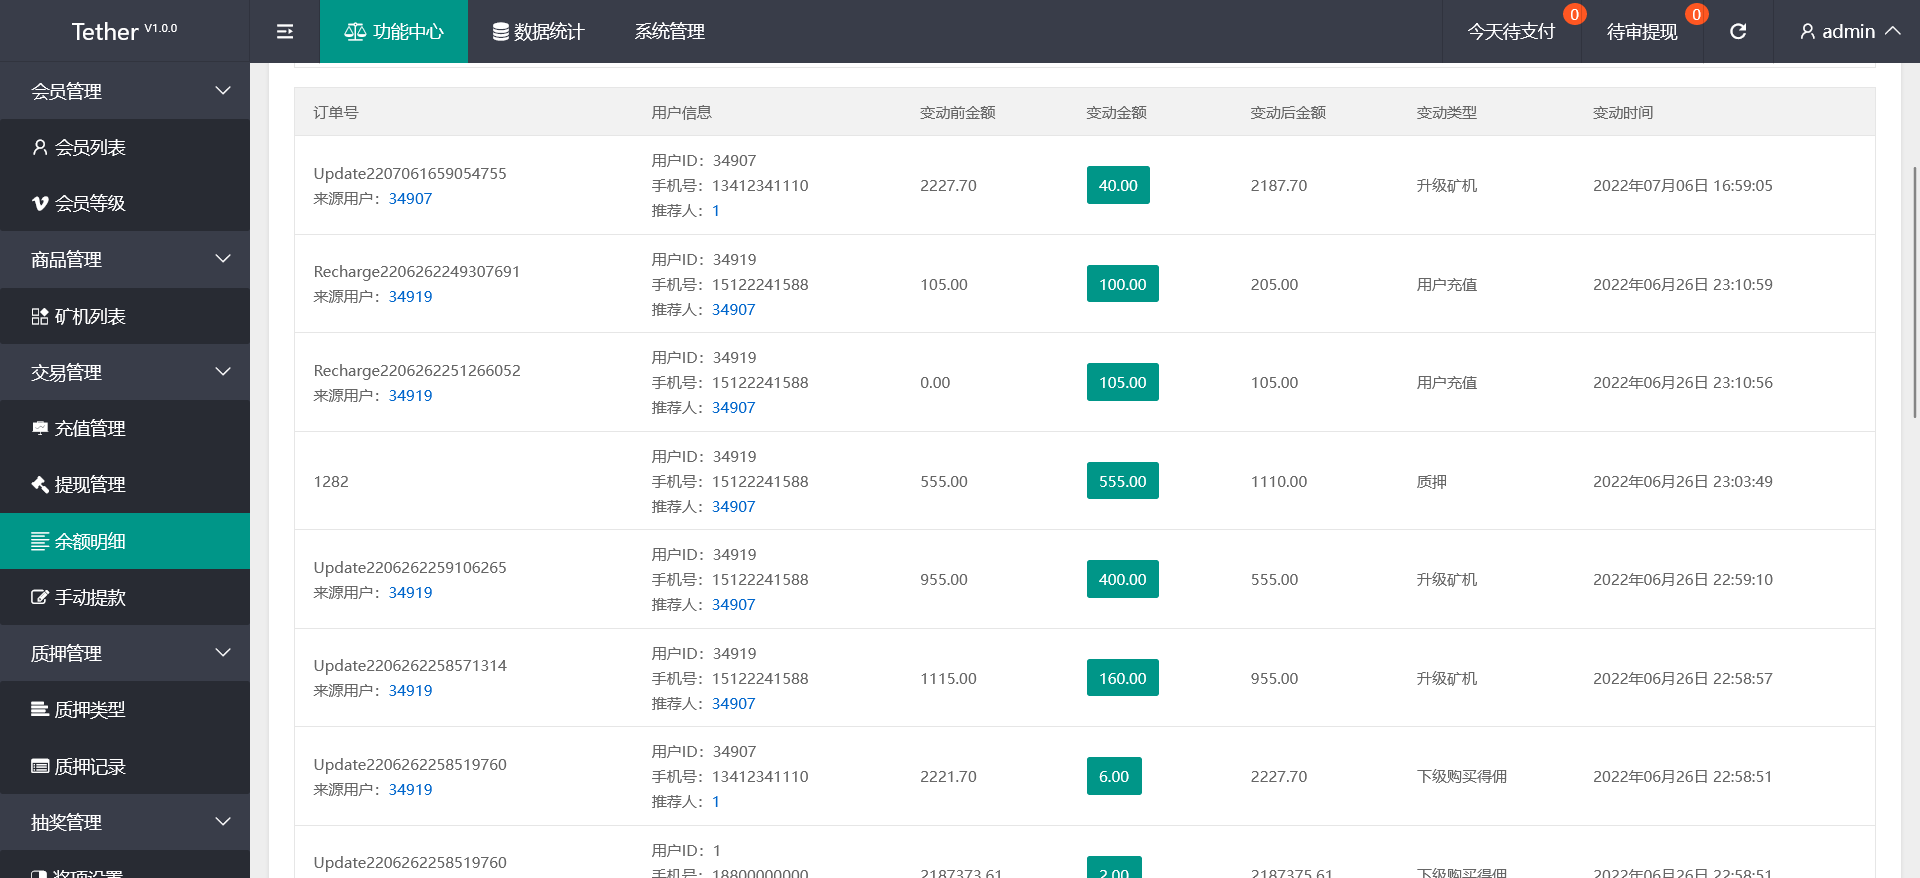Open 提现管理 via its hammer icon
Screen dimensions: 1920x878
[40, 485]
